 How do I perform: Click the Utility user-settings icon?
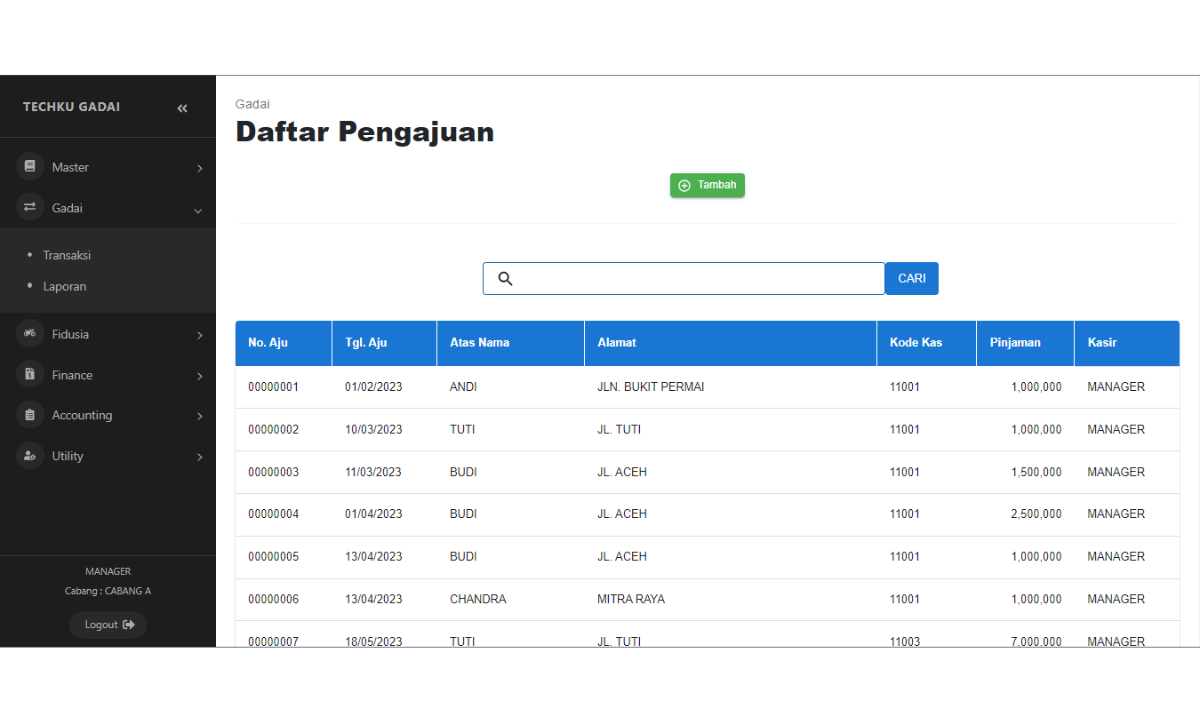coord(30,456)
